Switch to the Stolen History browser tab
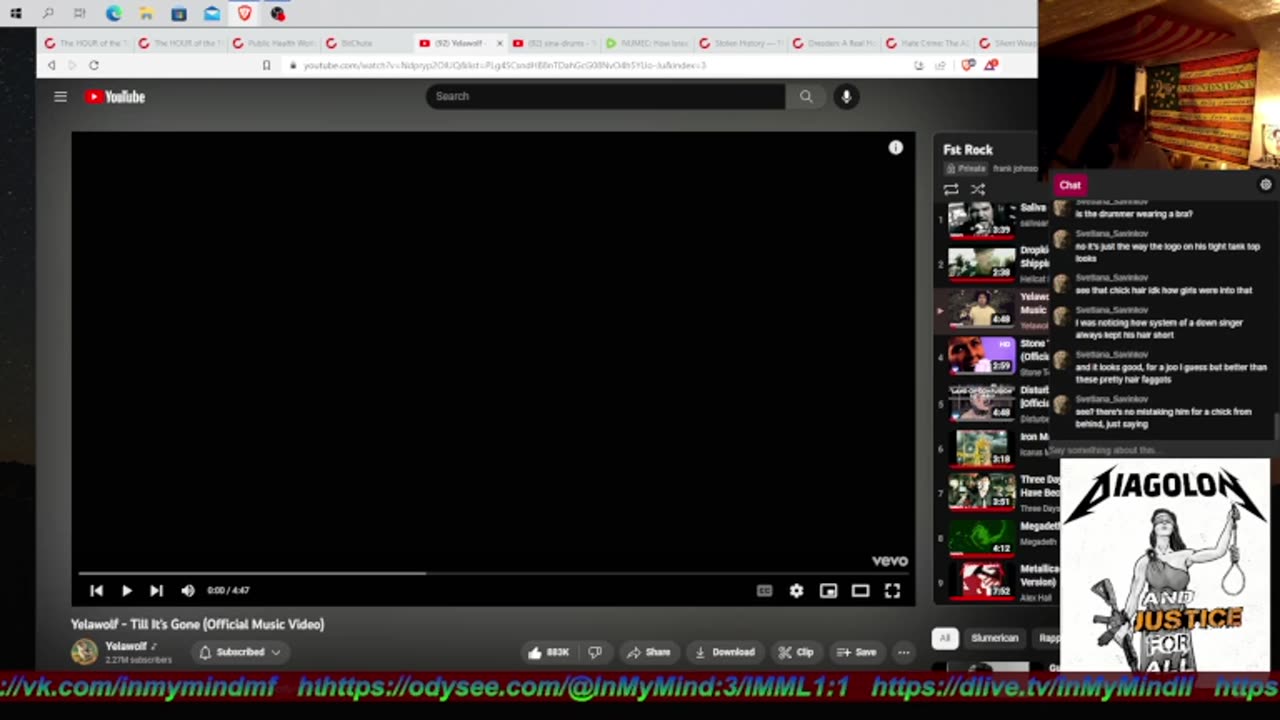Image resolution: width=1280 pixels, height=720 pixels. pyautogui.click(x=740, y=43)
